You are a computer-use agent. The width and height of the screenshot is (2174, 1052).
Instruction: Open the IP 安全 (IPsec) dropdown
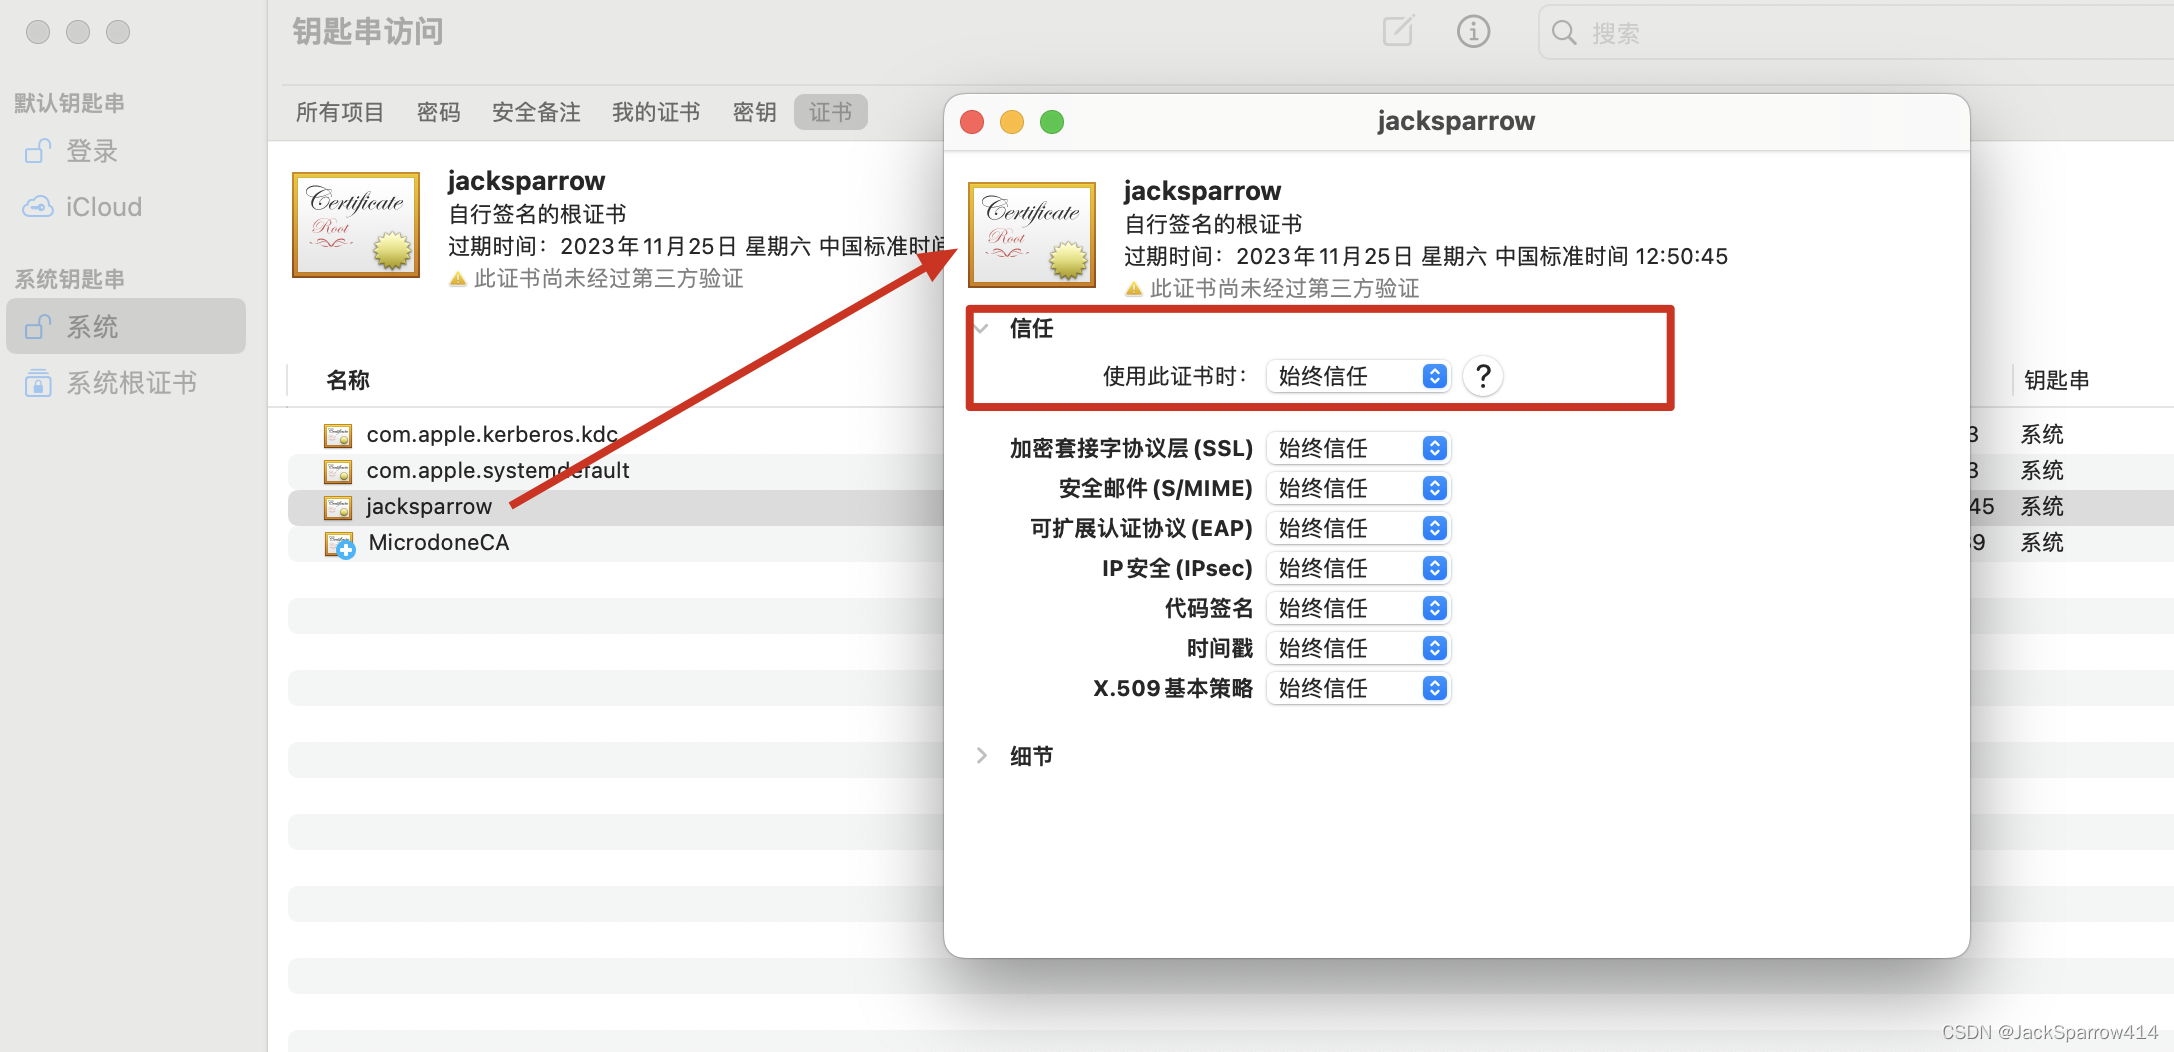click(x=1358, y=568)
